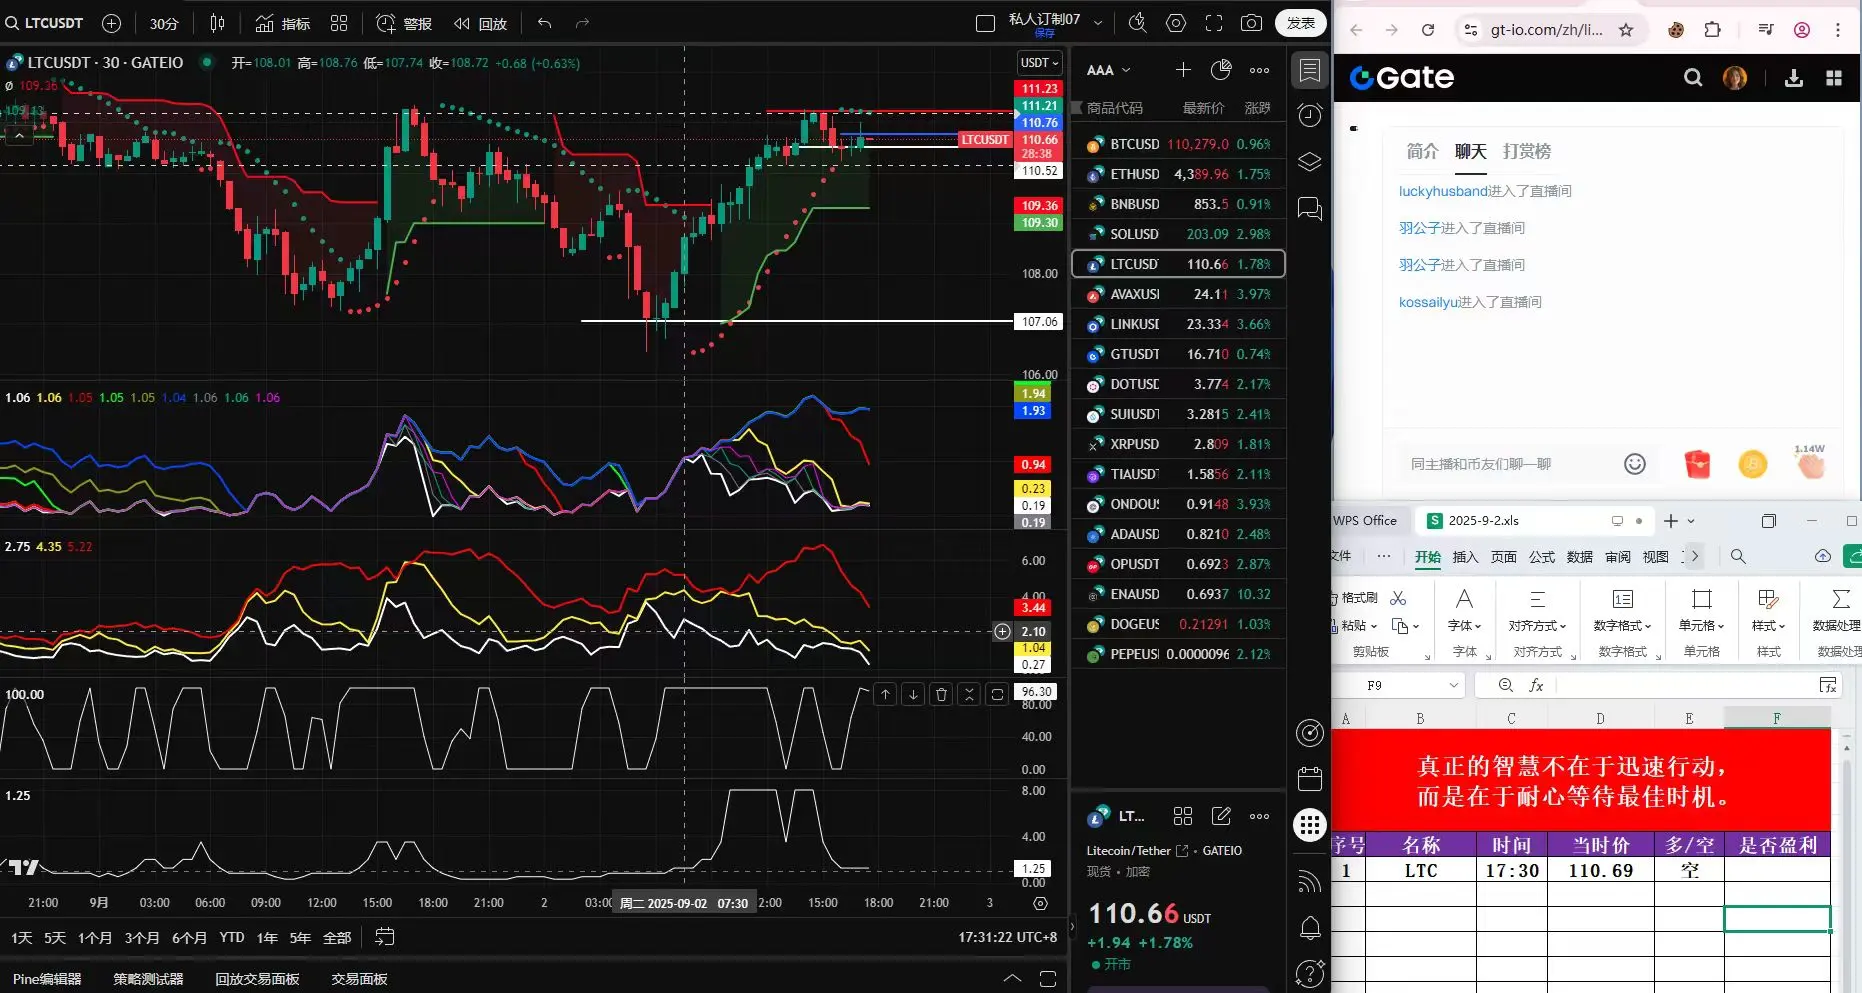Maximize indicator pane icon
This screenshot has width=1862, height=993.
997,694
